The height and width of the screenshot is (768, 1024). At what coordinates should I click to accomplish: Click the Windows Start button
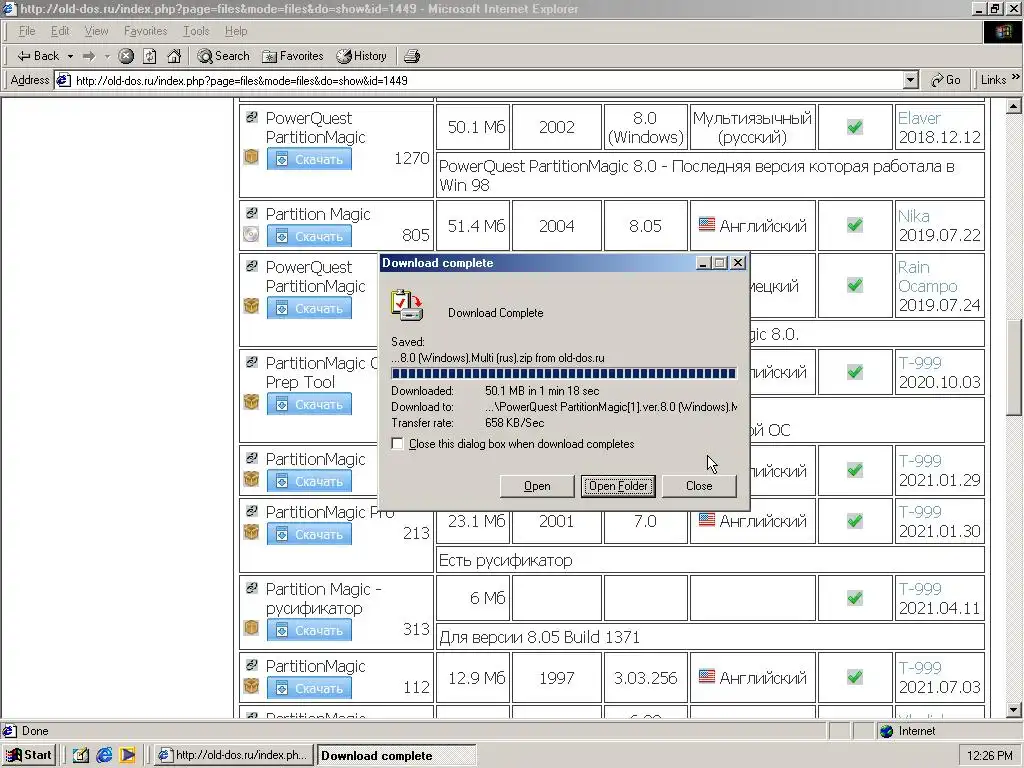(x=29, y=755)
